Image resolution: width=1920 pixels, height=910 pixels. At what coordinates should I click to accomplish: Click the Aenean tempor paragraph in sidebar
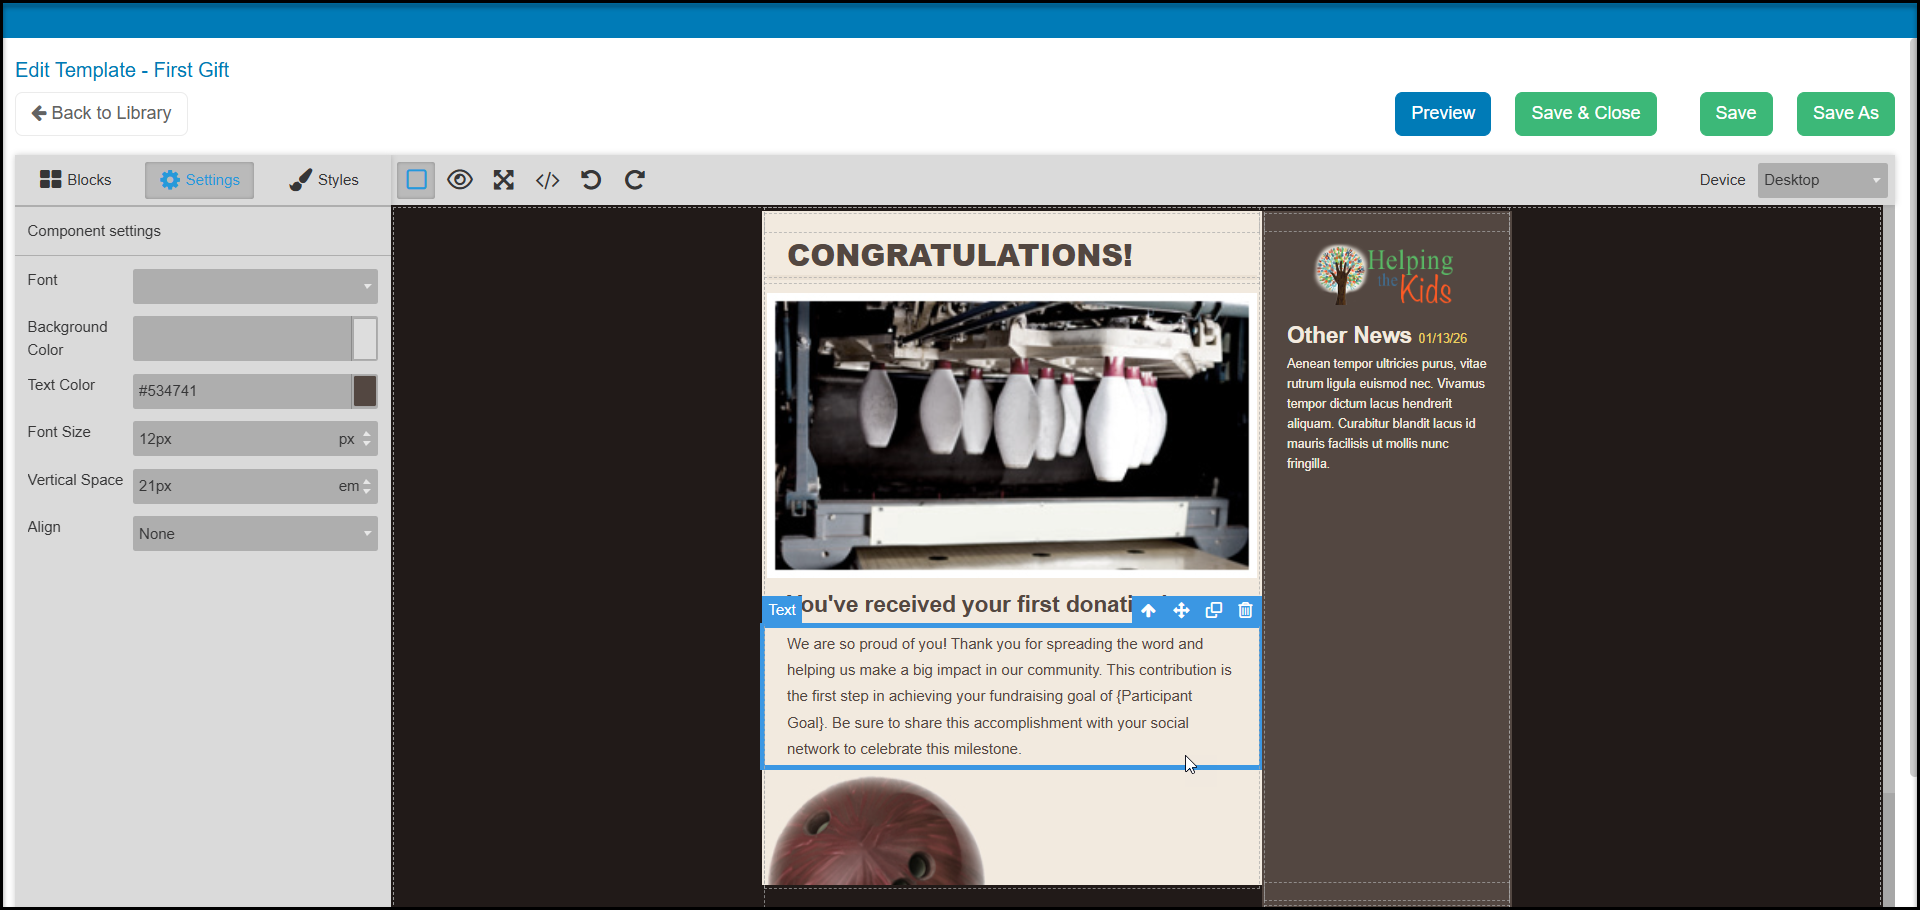(x=1387, y=414)
